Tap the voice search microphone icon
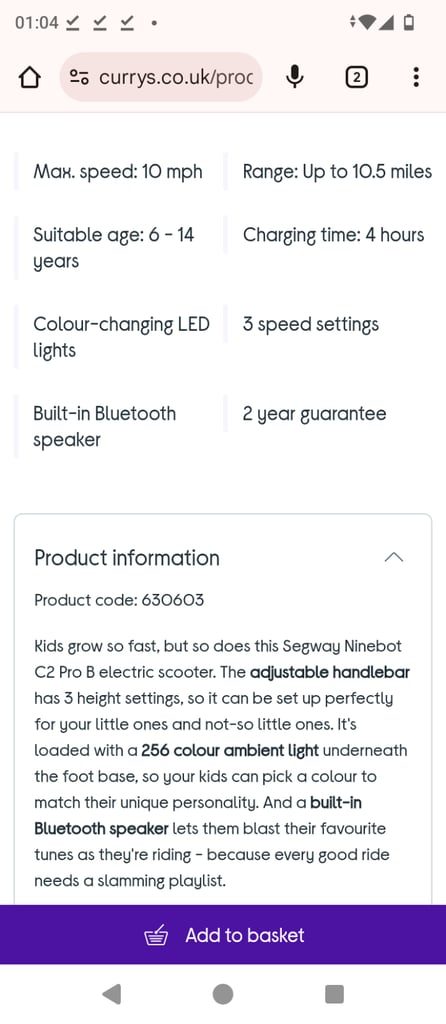446x1024 pixels. pyautogui.click(x=295, y=78)
